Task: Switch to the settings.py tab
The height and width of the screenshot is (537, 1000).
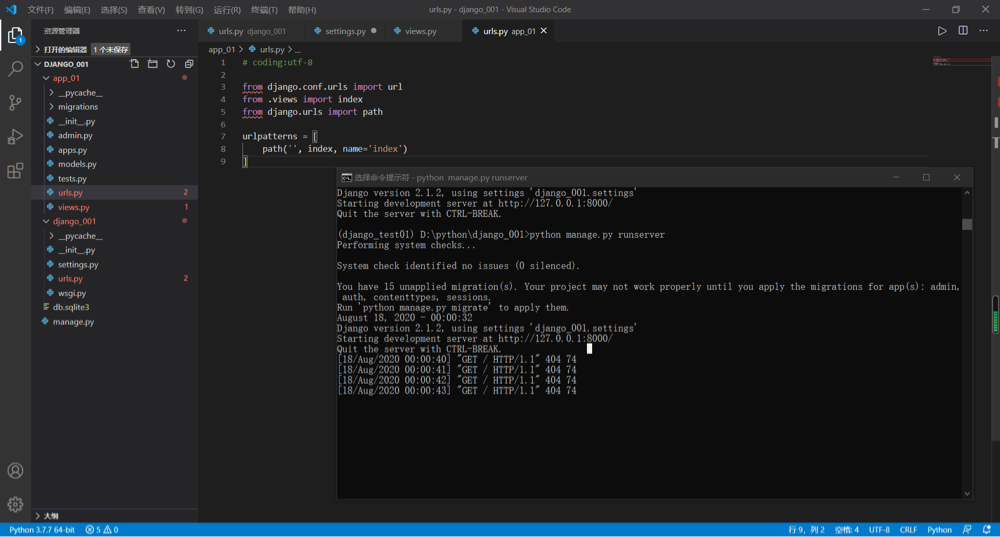Action: pyautogui.click(x=345, y=31)
